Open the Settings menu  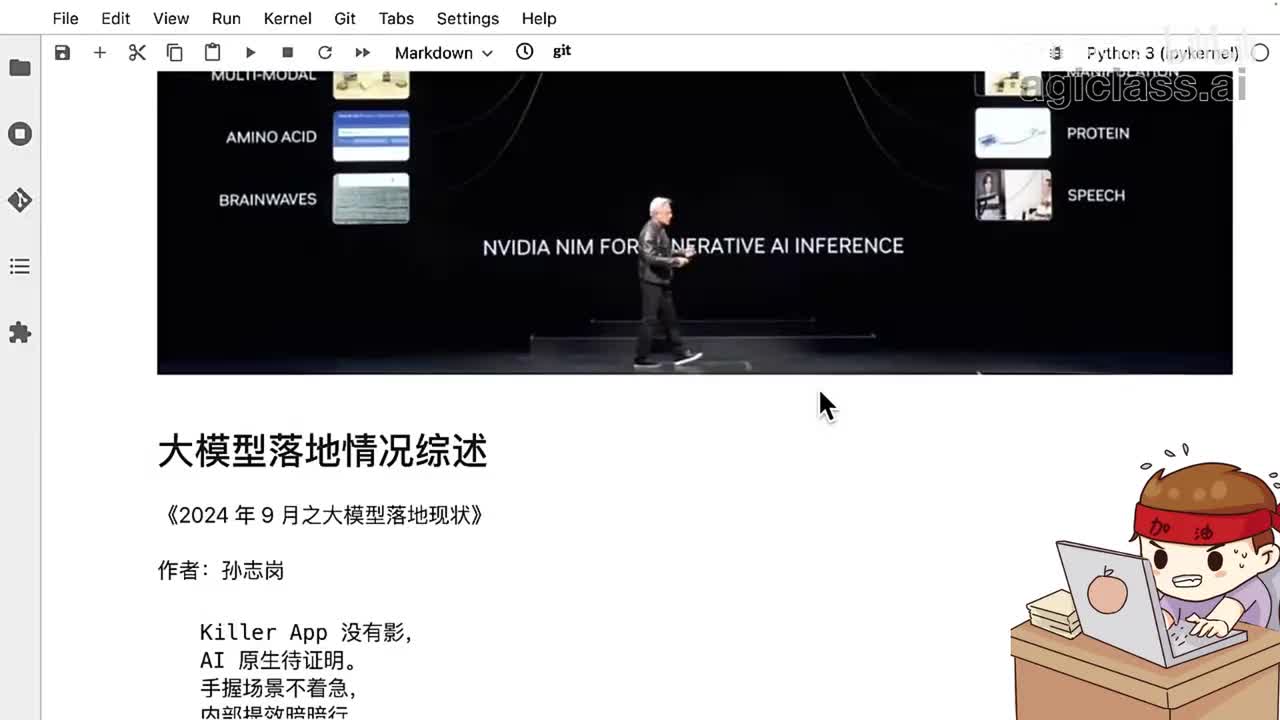click(x=467, y=18)
